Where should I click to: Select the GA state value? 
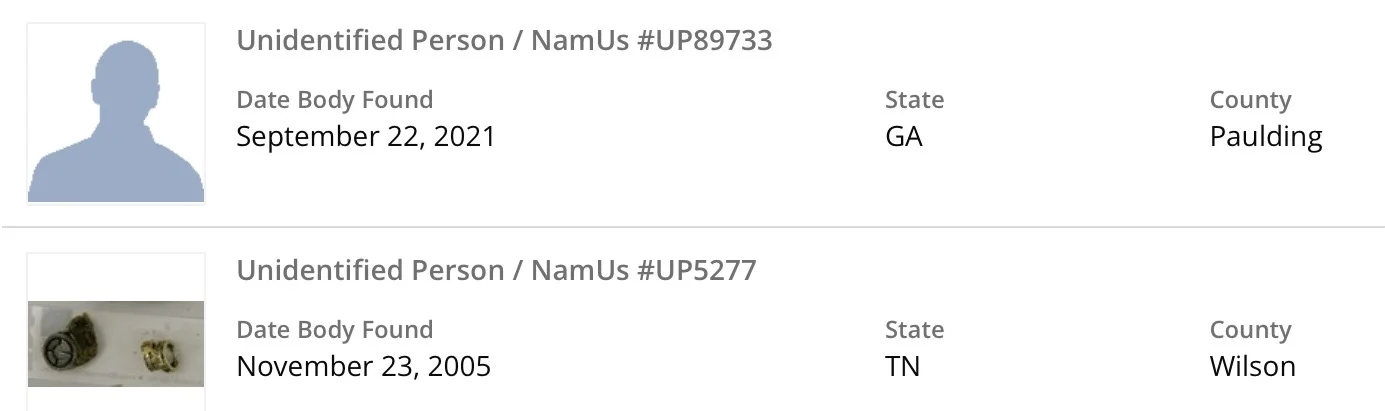pyautogui.click(x=904, y=136)
